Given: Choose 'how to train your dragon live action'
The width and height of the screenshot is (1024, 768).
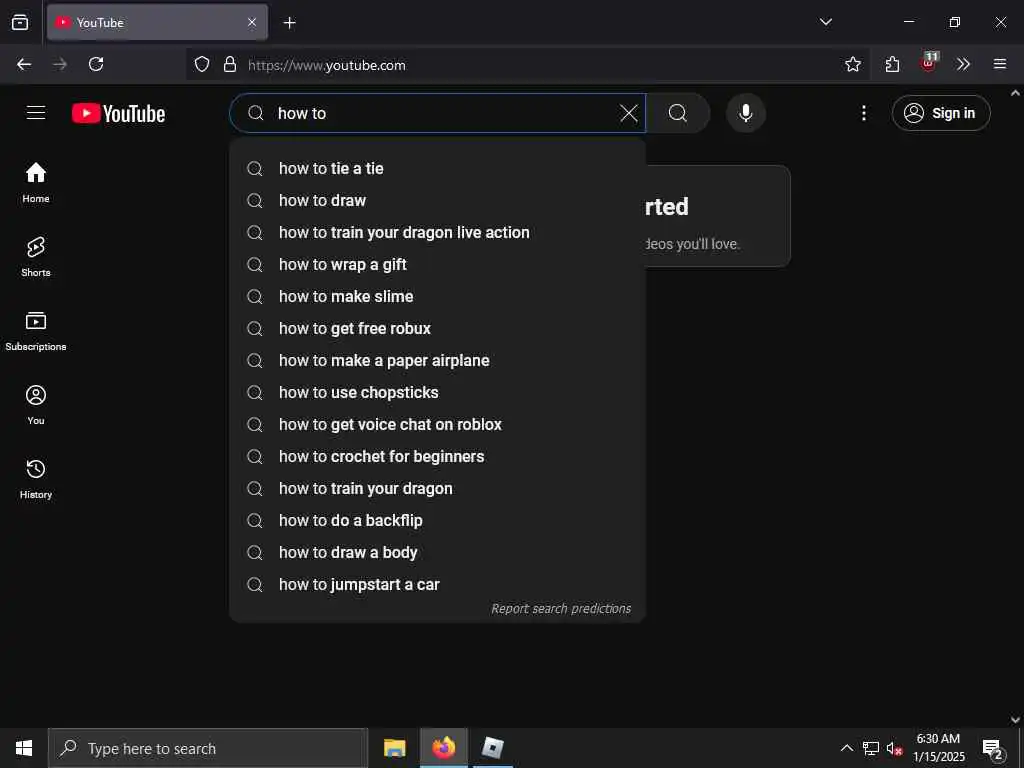Looking at the screenshot, I should pyautogui.click(x=438, y=232).
